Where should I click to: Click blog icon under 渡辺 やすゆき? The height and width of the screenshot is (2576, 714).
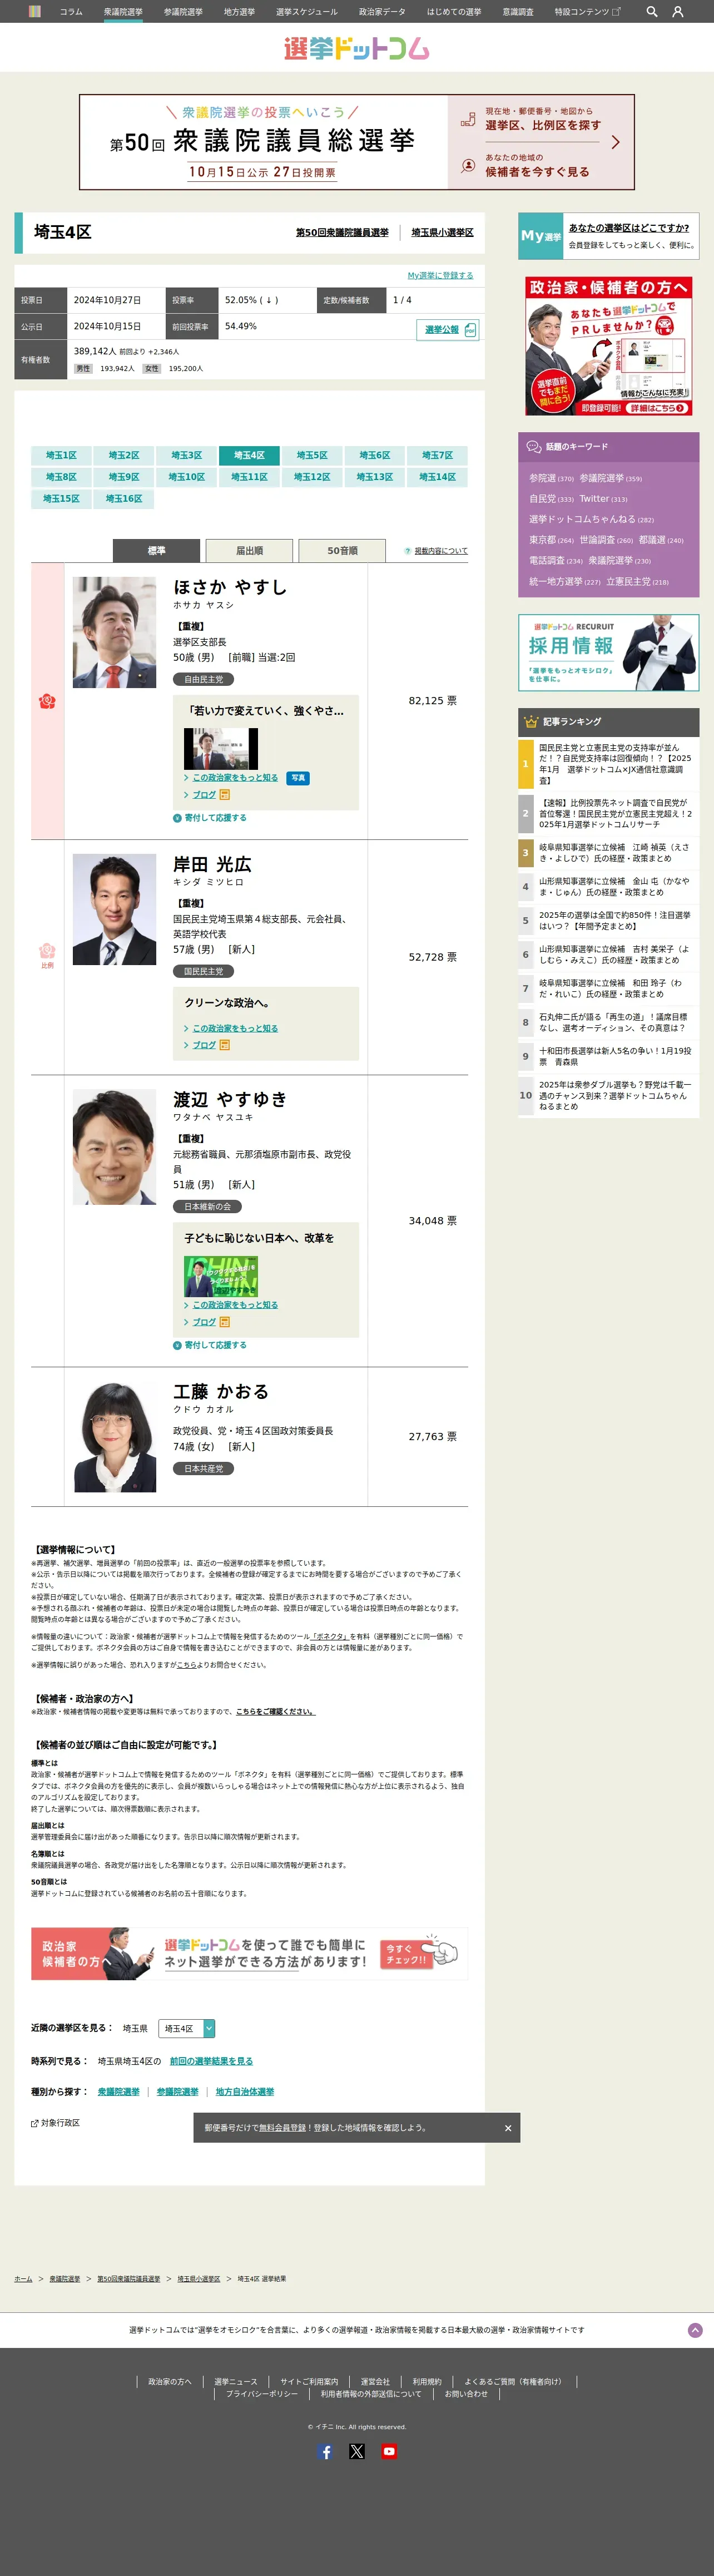pyautogui.click(x=225, y=1322)
